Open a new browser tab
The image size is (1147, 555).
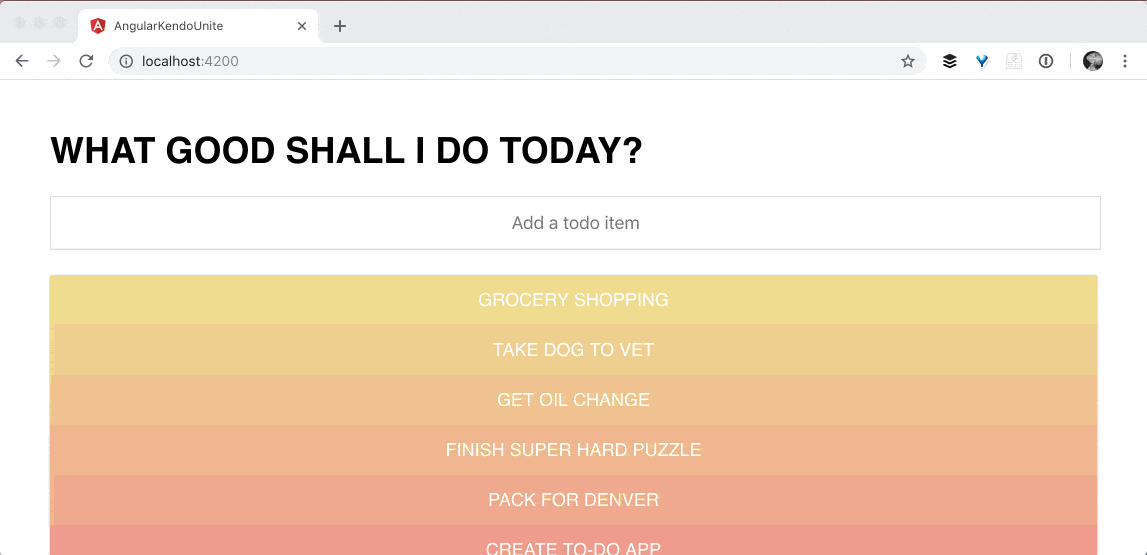[x=340, y=26]
